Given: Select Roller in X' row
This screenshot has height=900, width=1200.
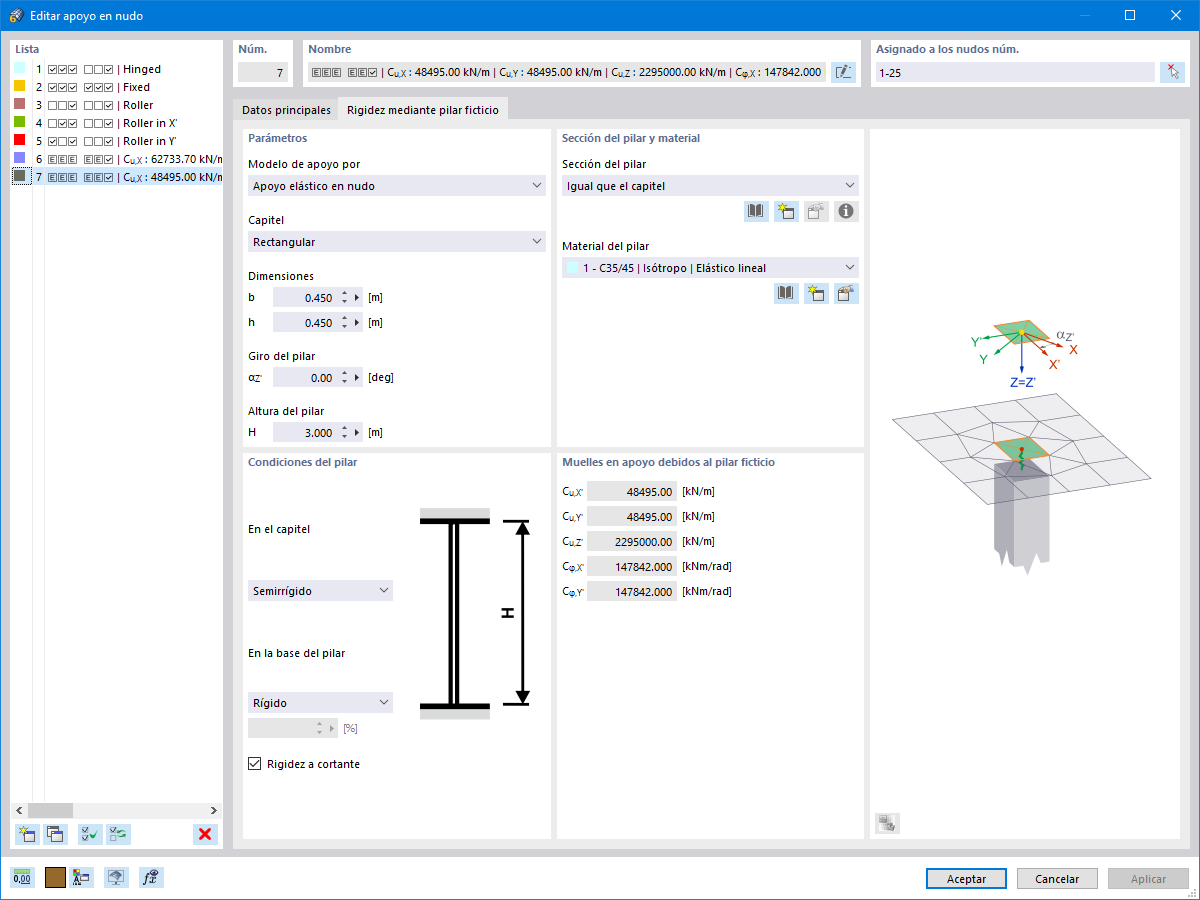Looking at the screenshot, I should tap(117, 123).
